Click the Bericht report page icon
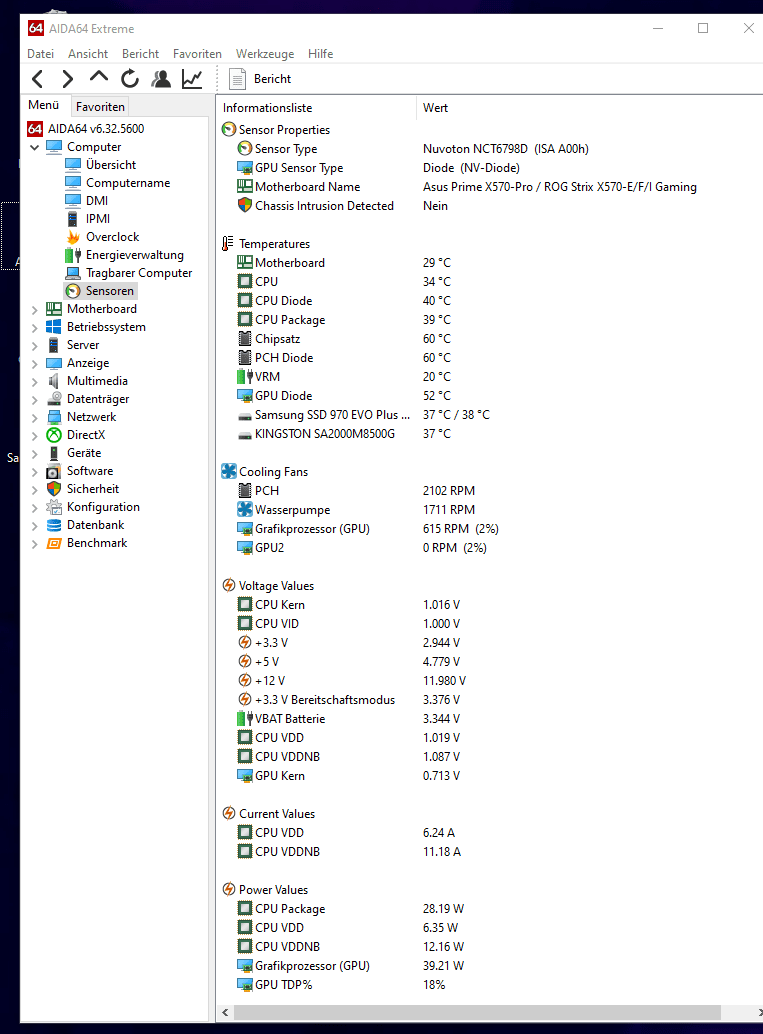 coord(237,79)
